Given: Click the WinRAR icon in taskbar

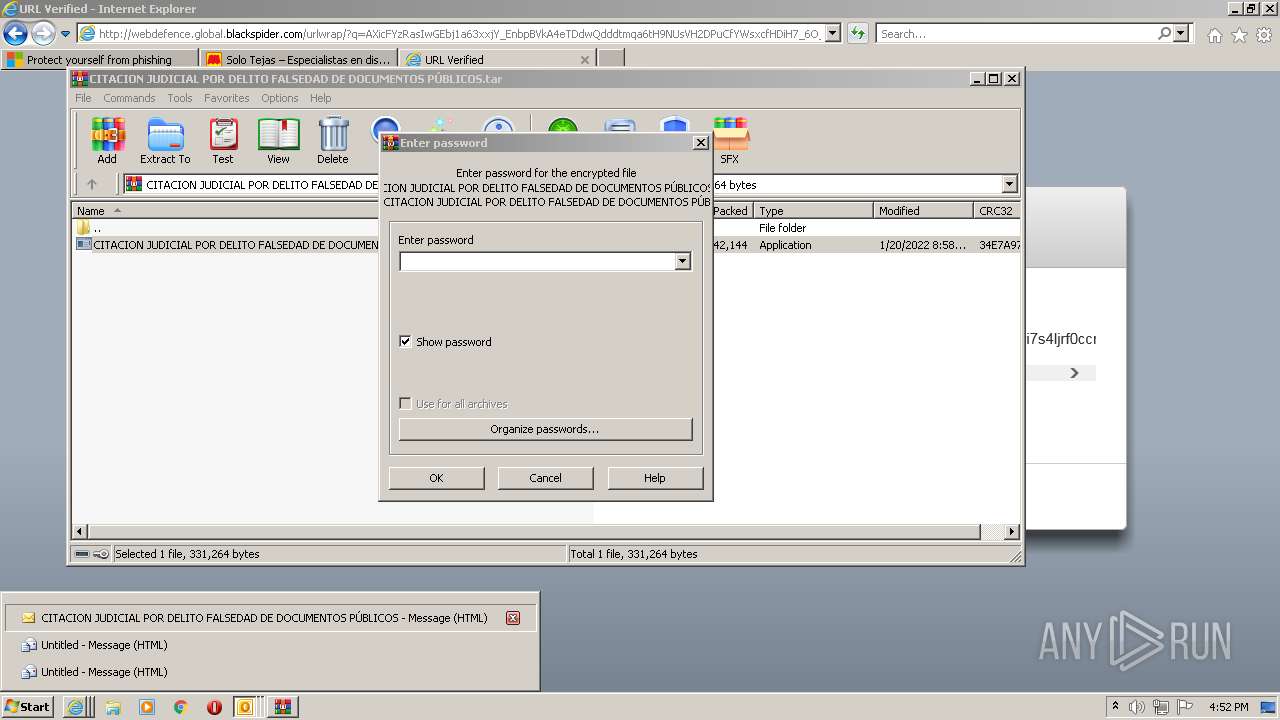Looking at the screenshot, I should click(x=282, y=707).
